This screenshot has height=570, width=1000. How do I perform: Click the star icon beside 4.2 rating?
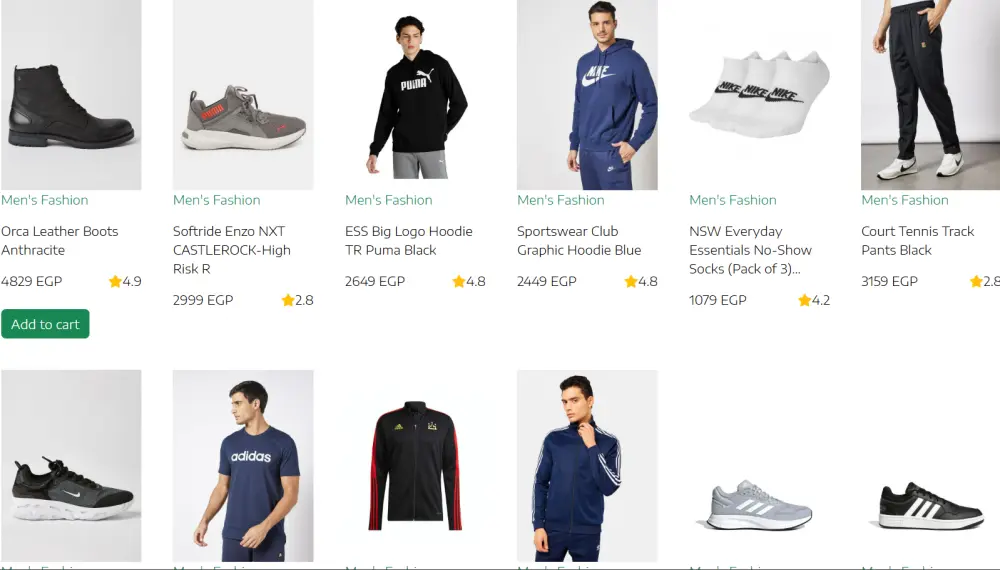804,301
